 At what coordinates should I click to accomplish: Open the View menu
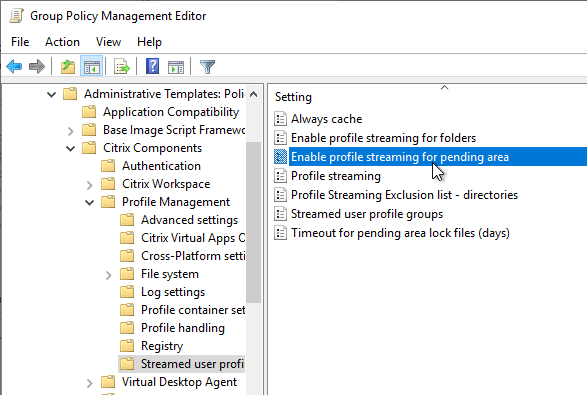pyautogui.click(x=108, y=42)
